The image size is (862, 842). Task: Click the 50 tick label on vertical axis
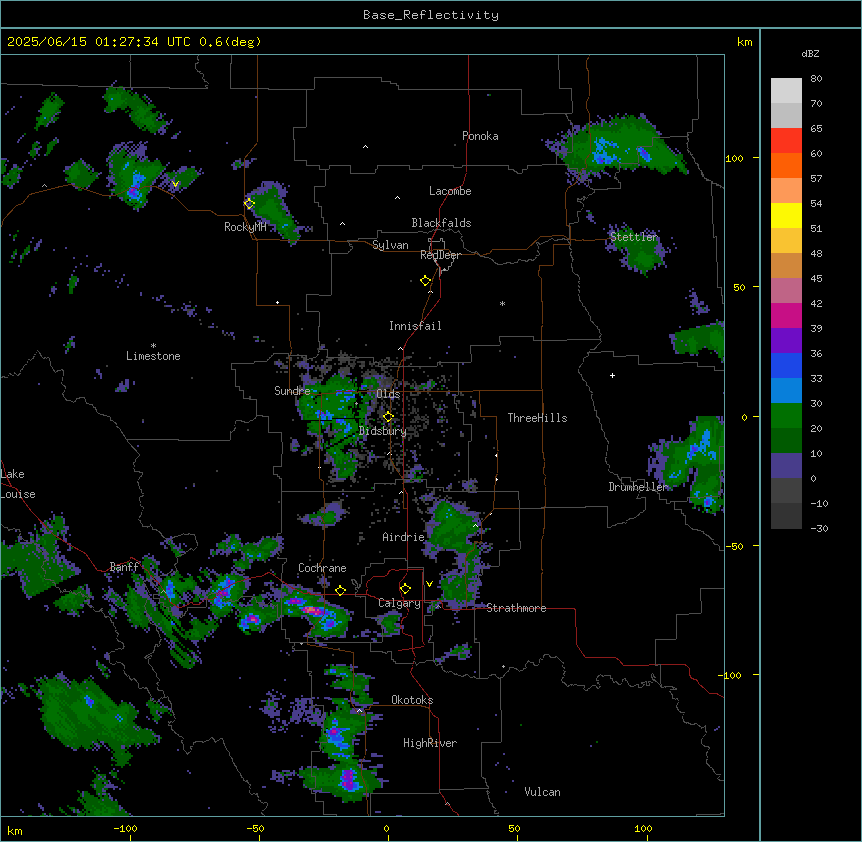739,287
